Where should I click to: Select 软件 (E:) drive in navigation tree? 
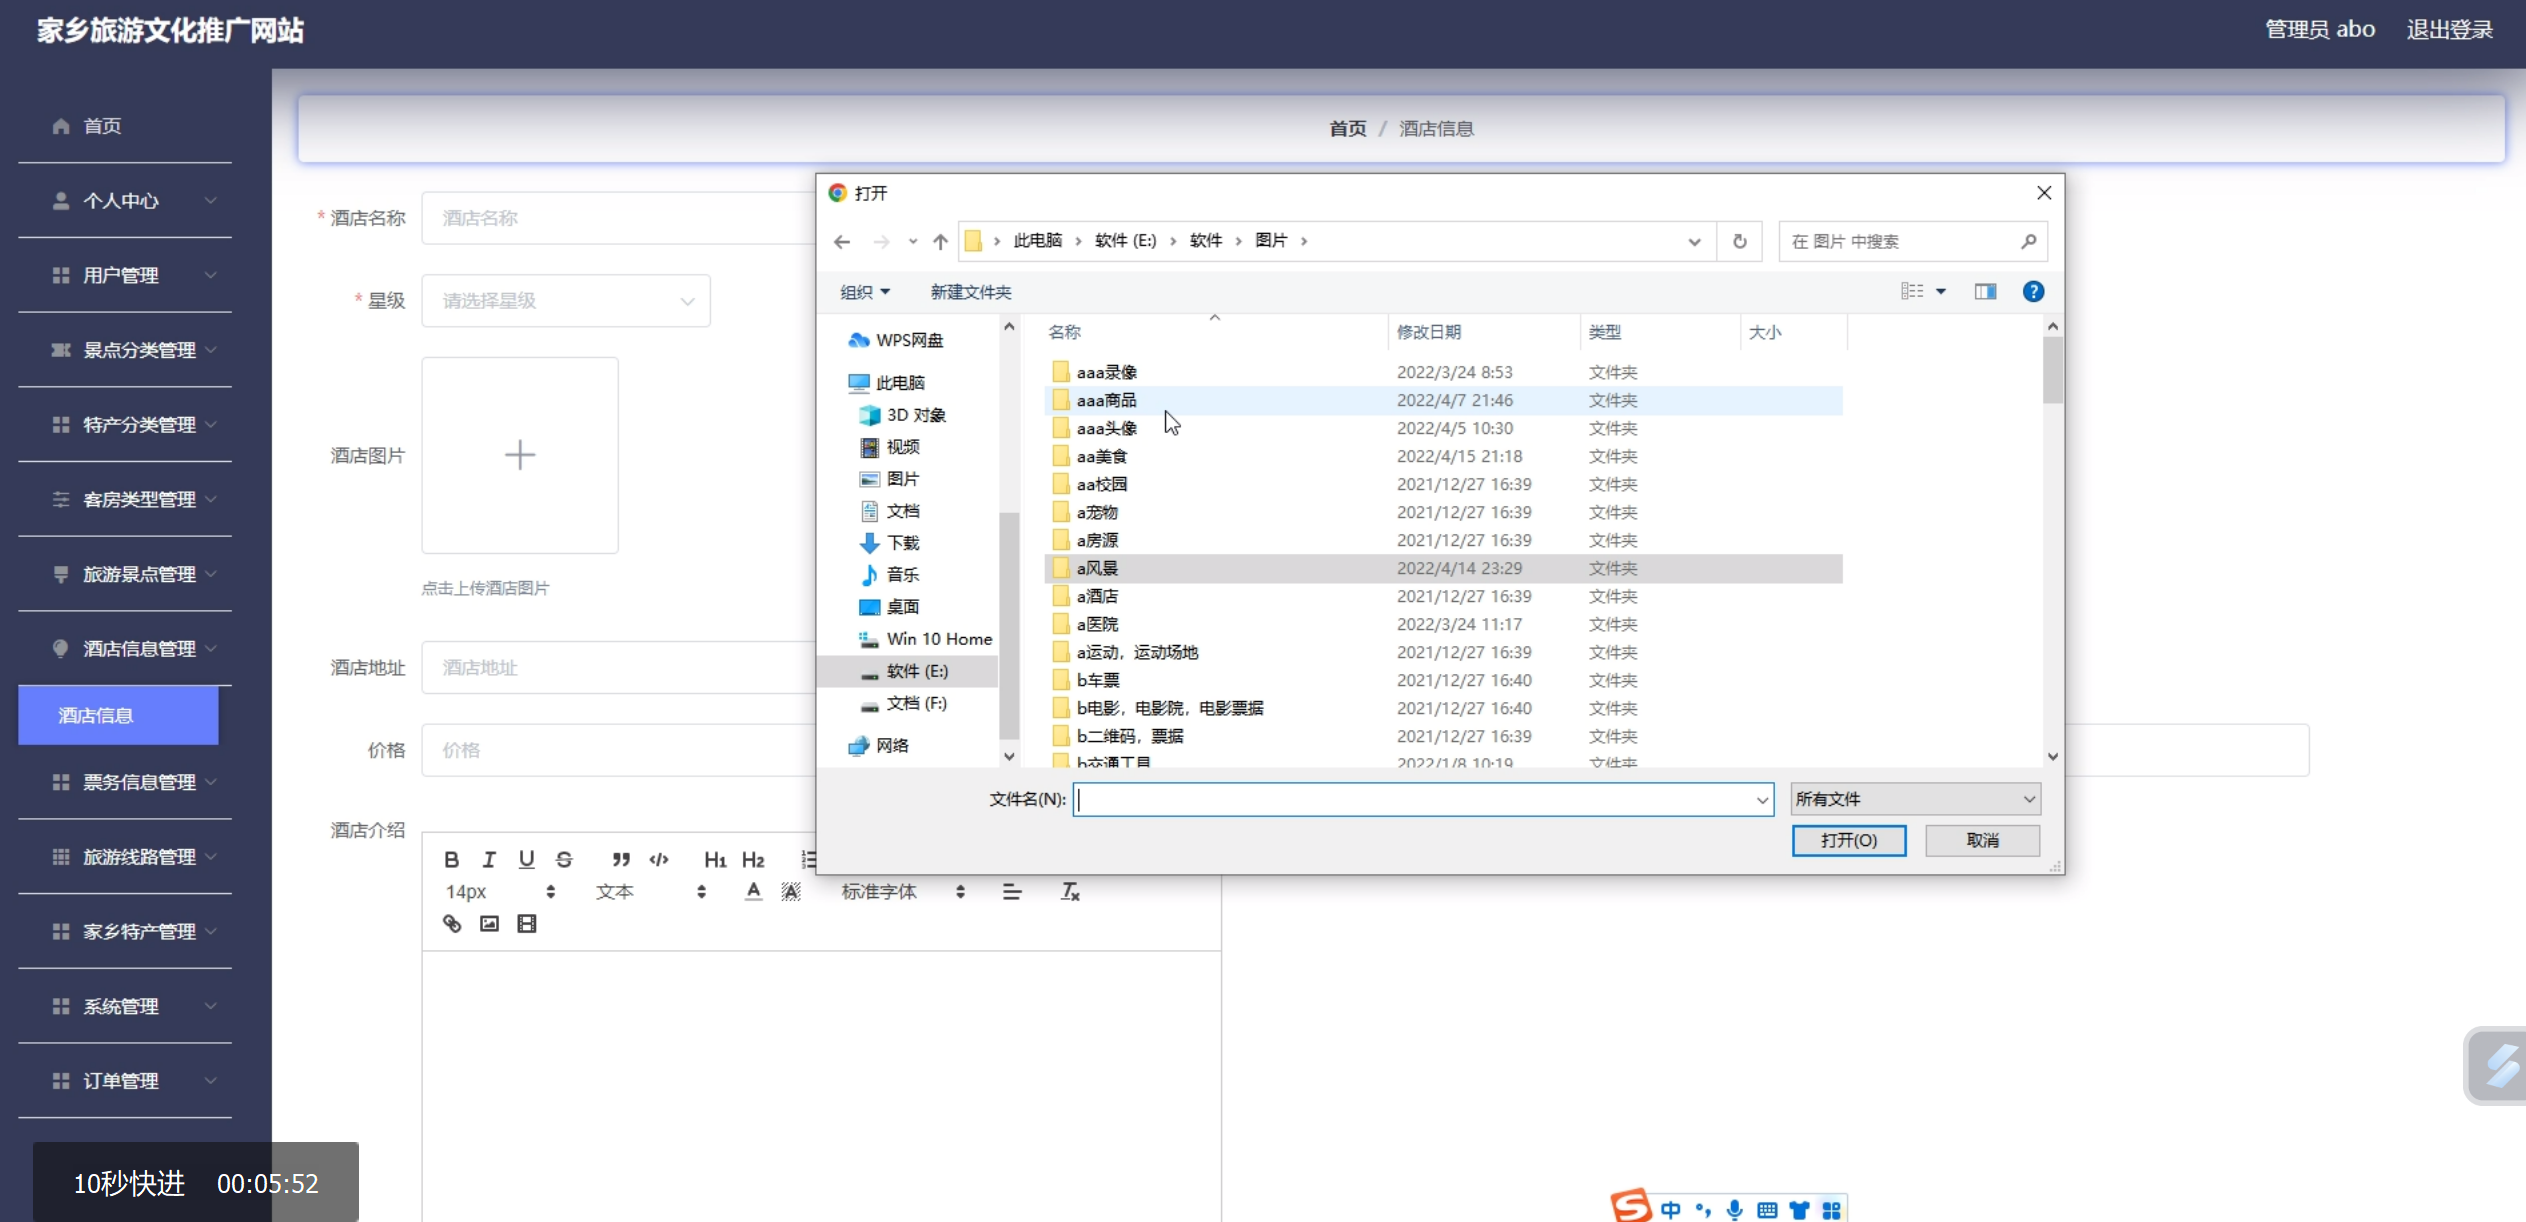click(x=917, y=671)
